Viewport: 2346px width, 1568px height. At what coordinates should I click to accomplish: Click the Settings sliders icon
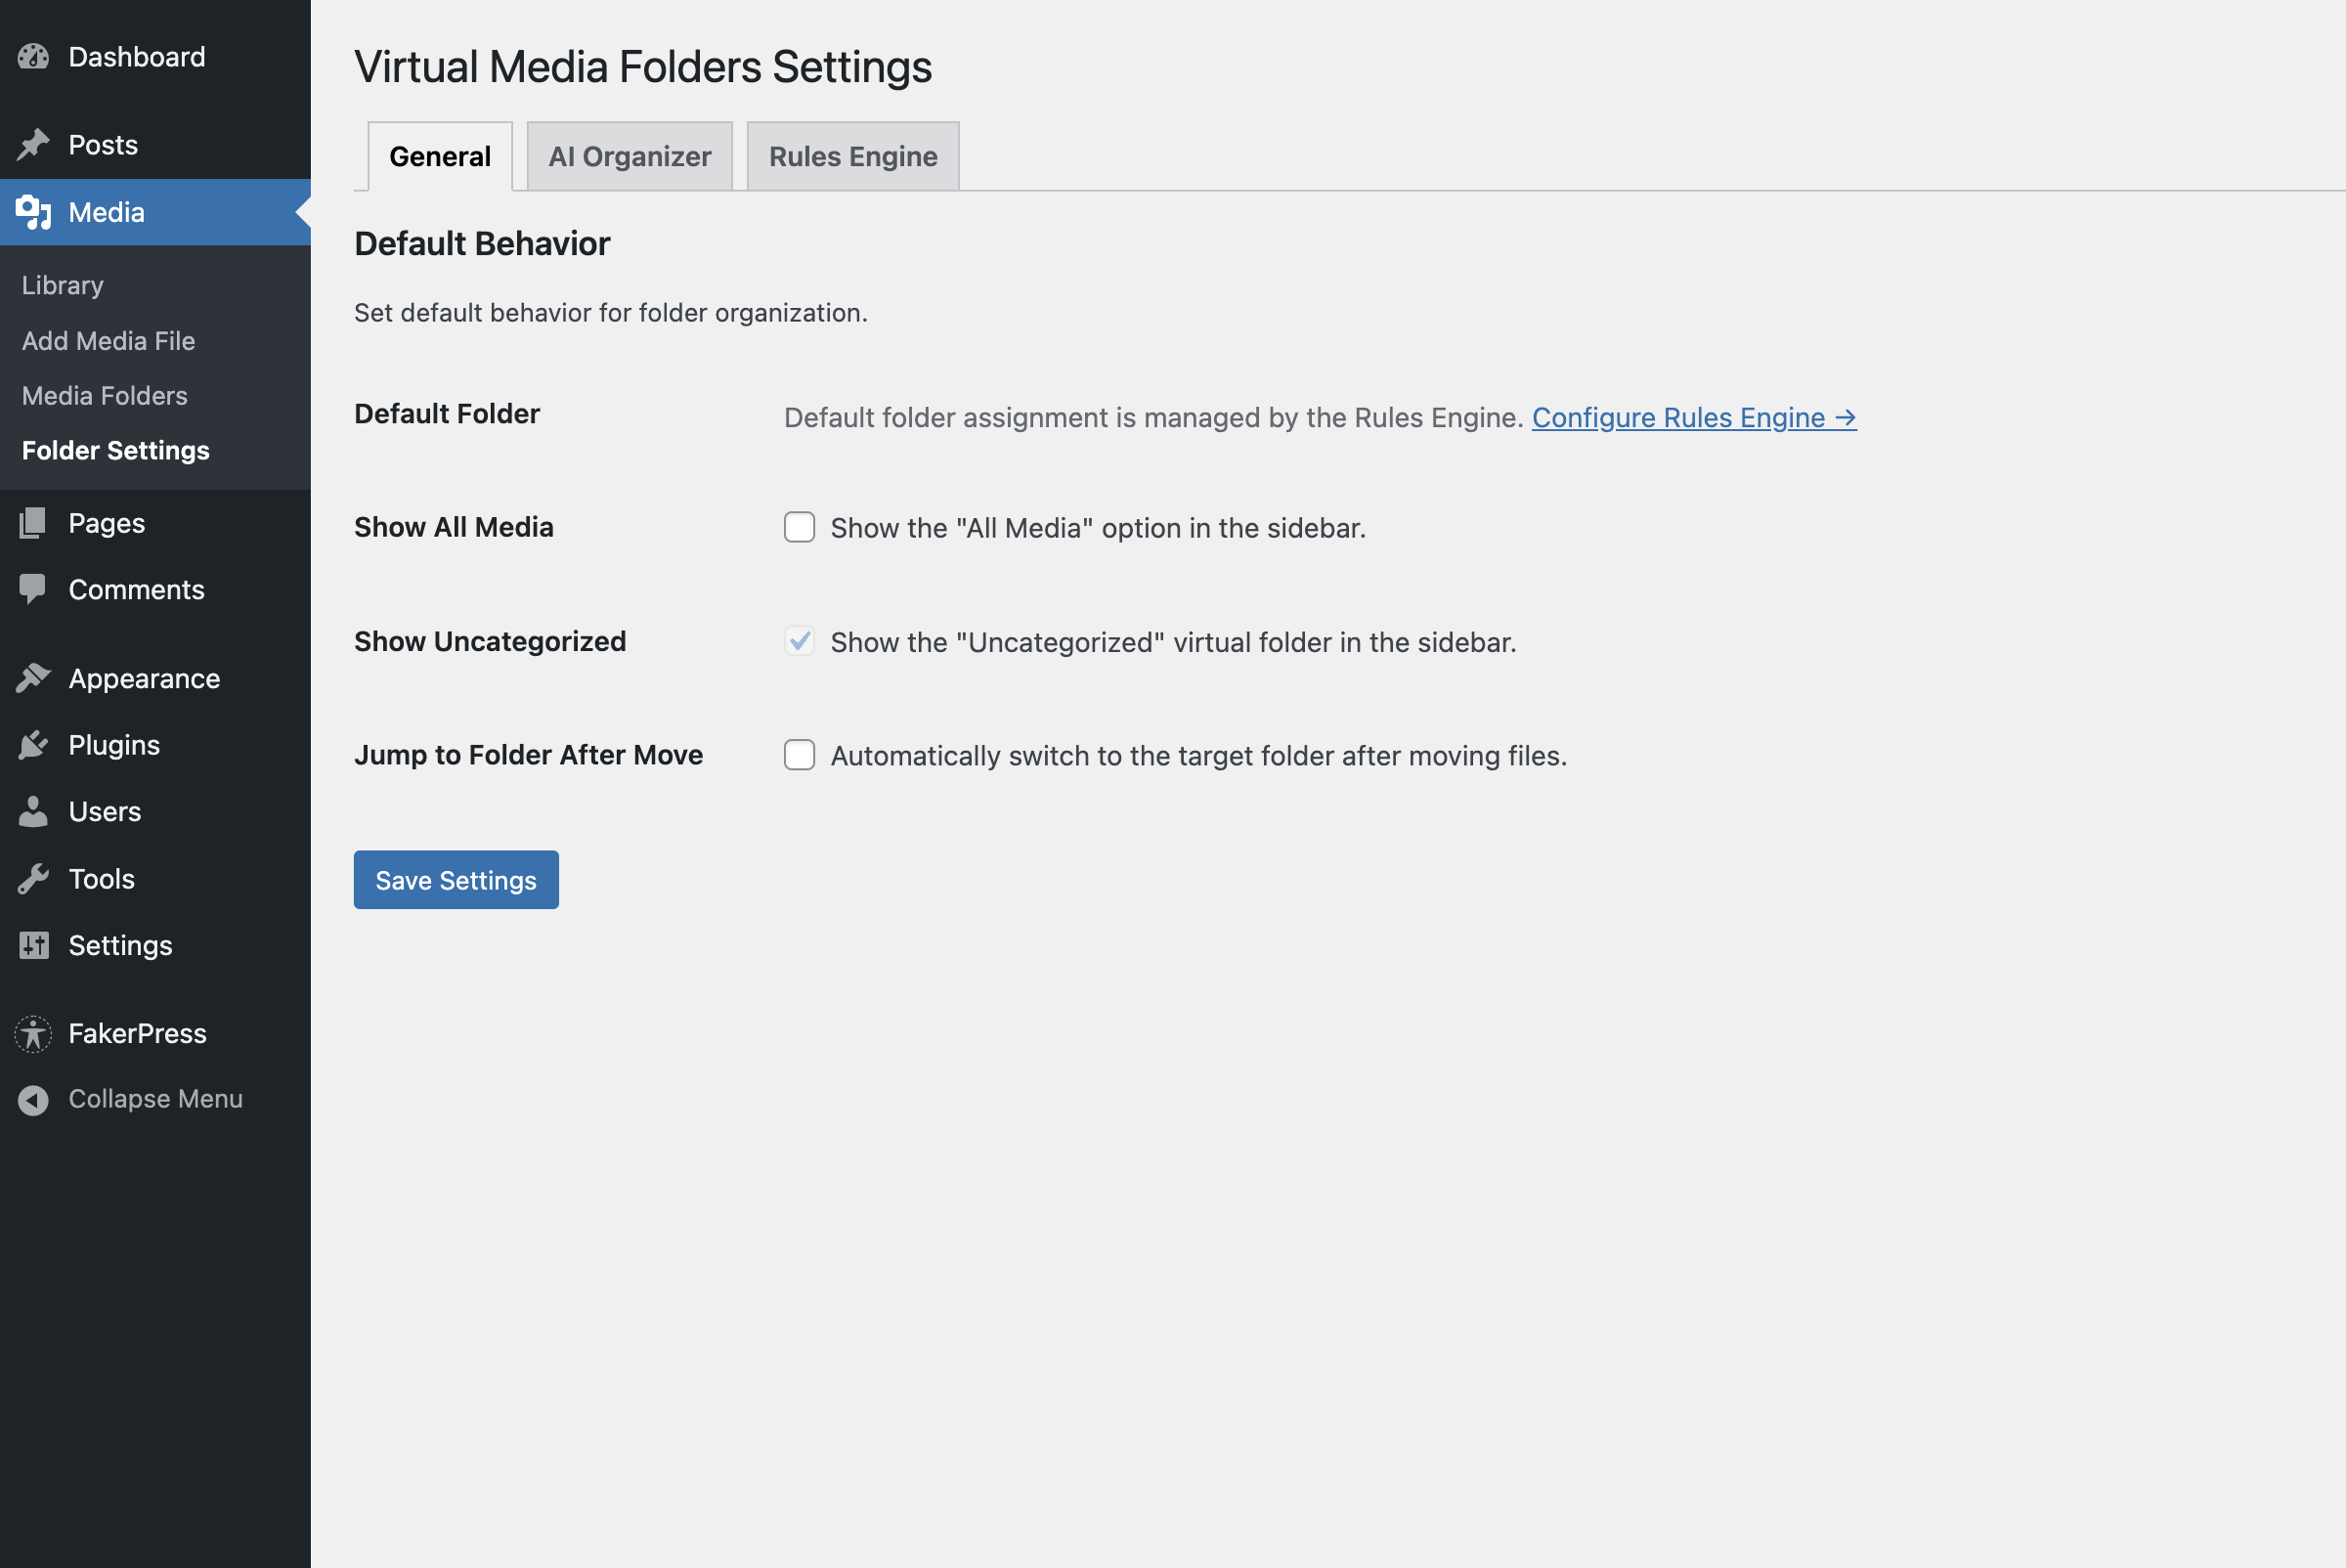pyautogui.click(x=33, y=945)
